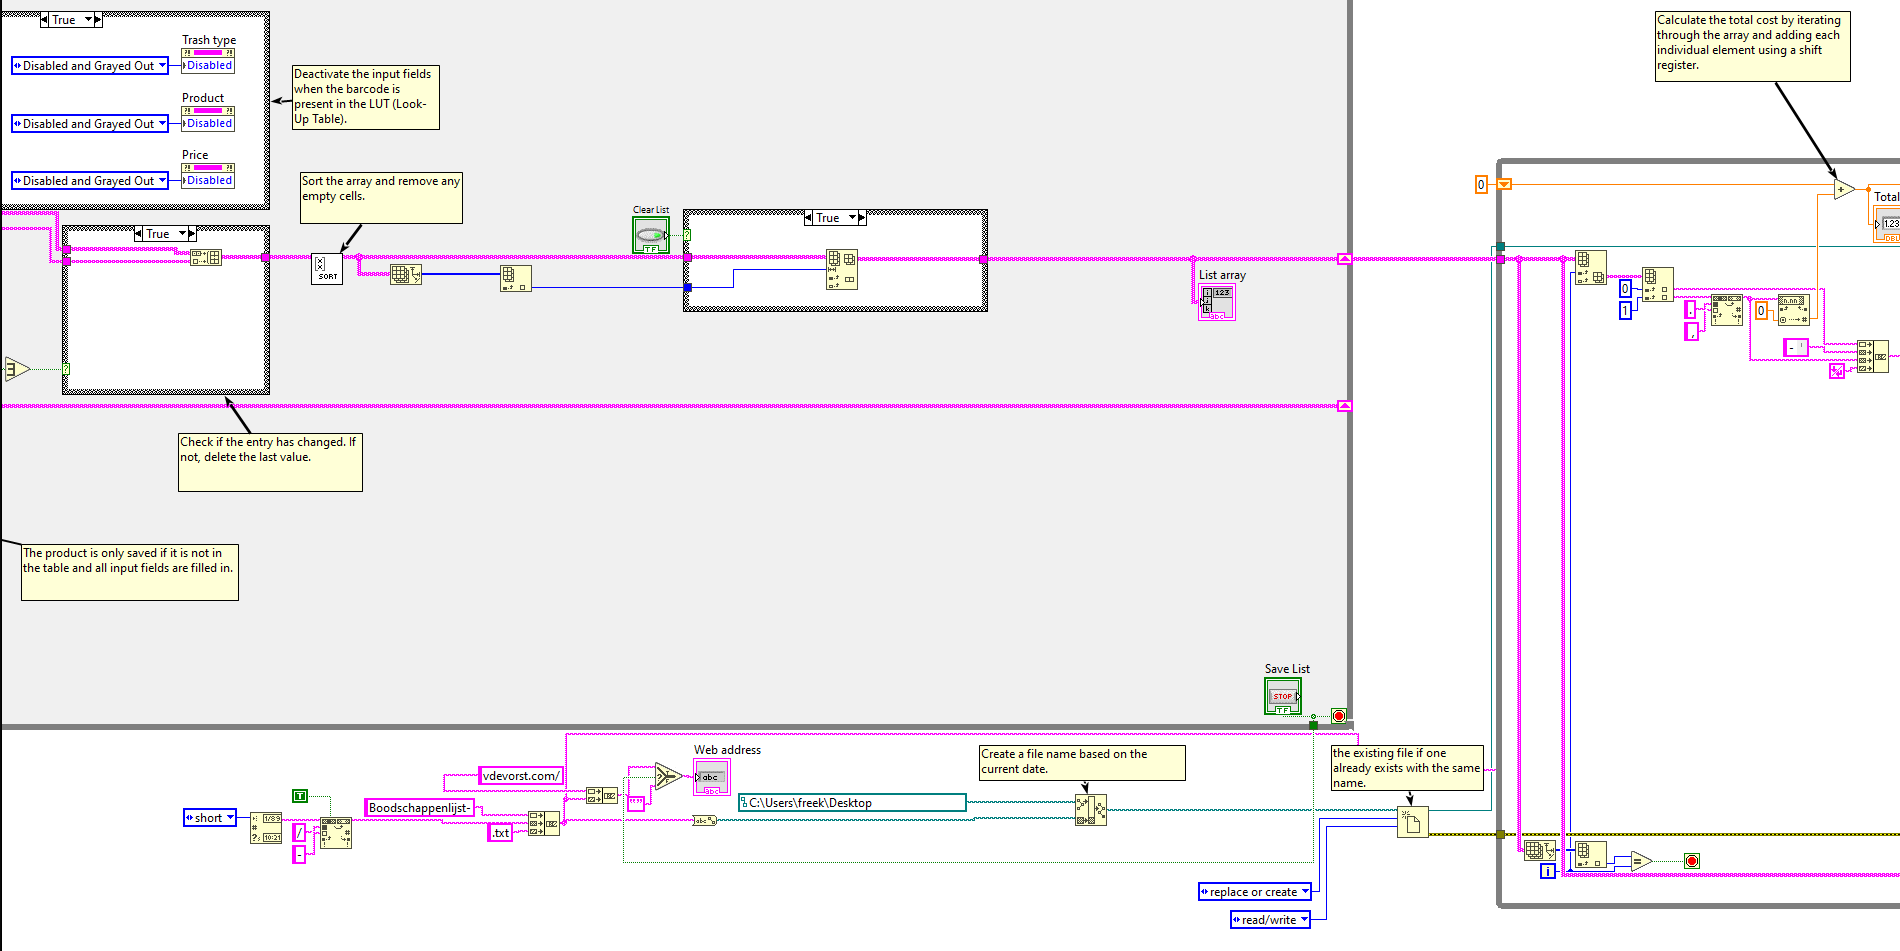
Task: Open the 'read/write' enum dropdown
Action: 1270,920
